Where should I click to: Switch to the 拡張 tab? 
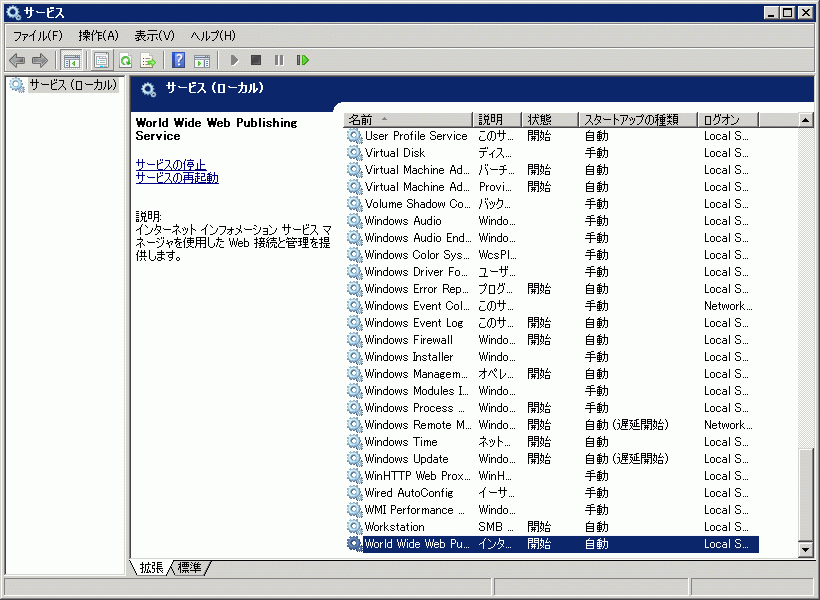coord(151,568)
